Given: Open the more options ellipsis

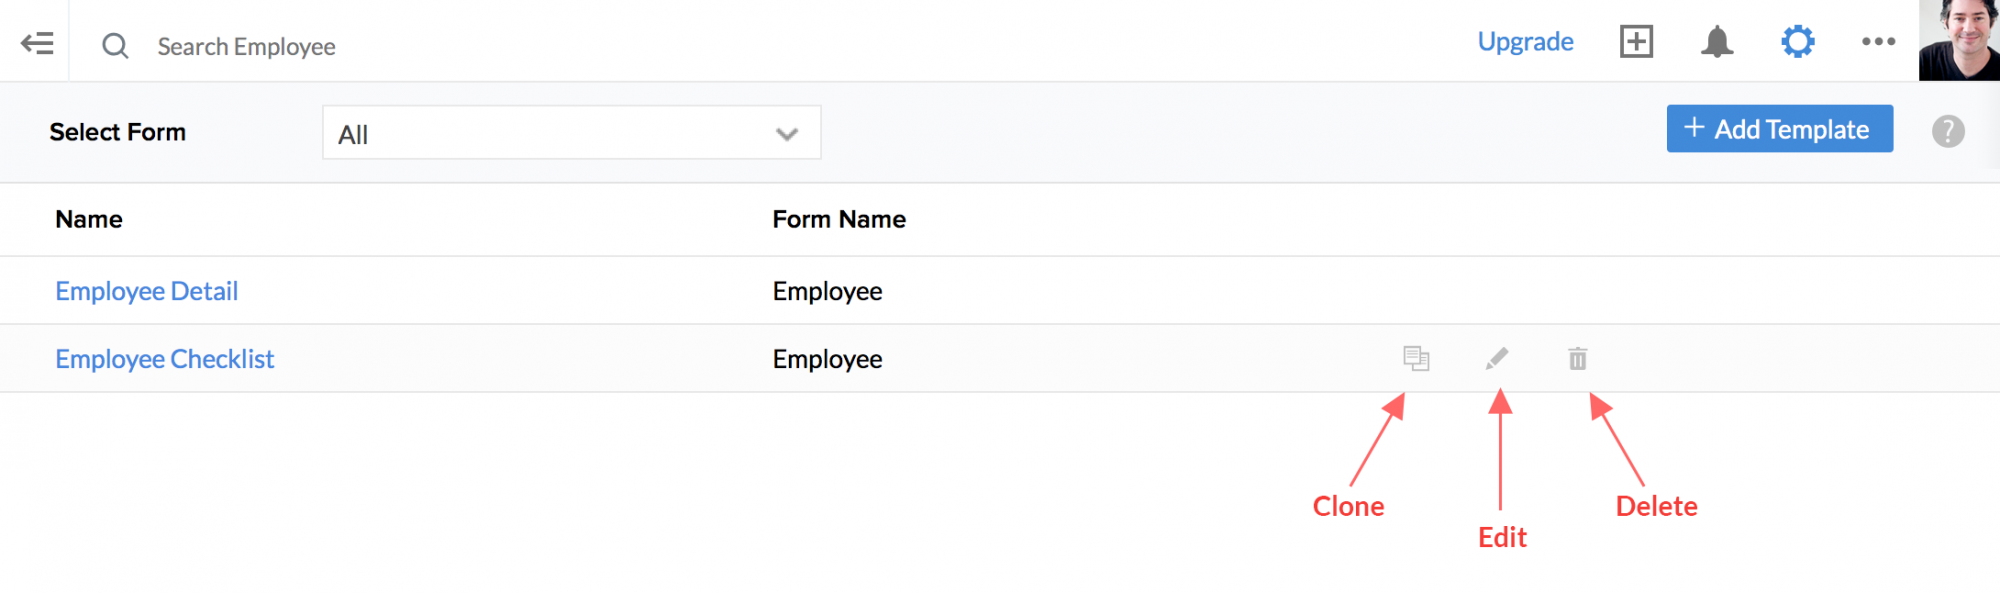Looking at the screenshot, I should (1878, 42).
